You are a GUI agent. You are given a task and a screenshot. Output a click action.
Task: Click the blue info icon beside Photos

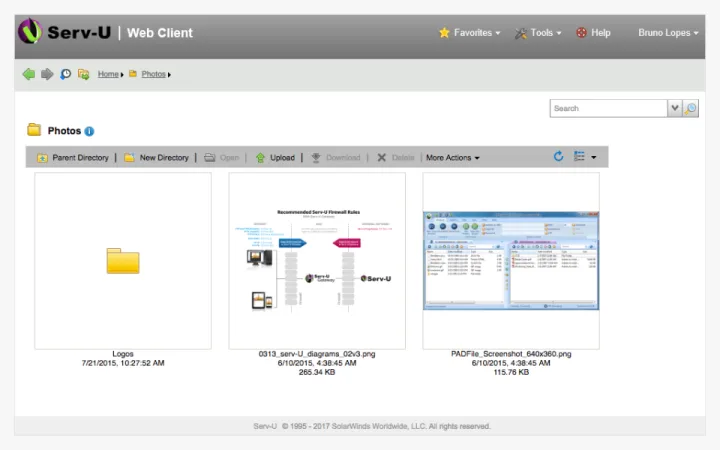(89, 131)
